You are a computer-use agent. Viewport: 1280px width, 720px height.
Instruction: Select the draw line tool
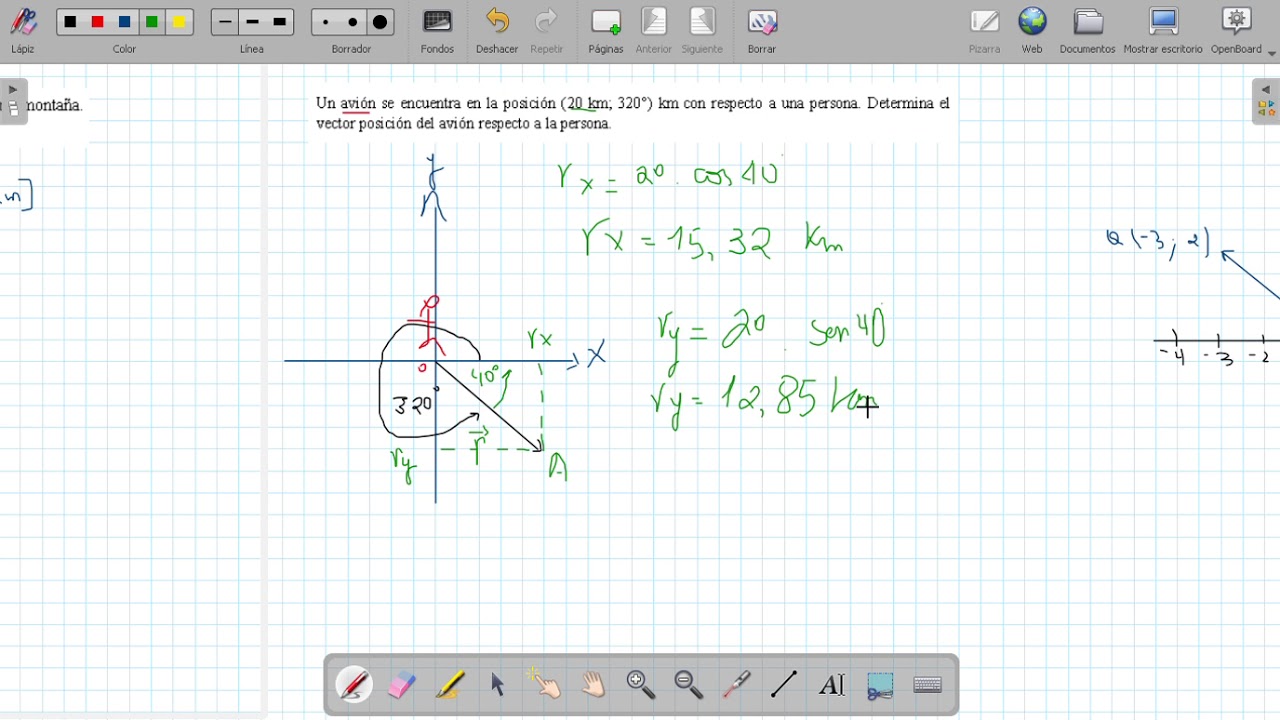(784, 685)
